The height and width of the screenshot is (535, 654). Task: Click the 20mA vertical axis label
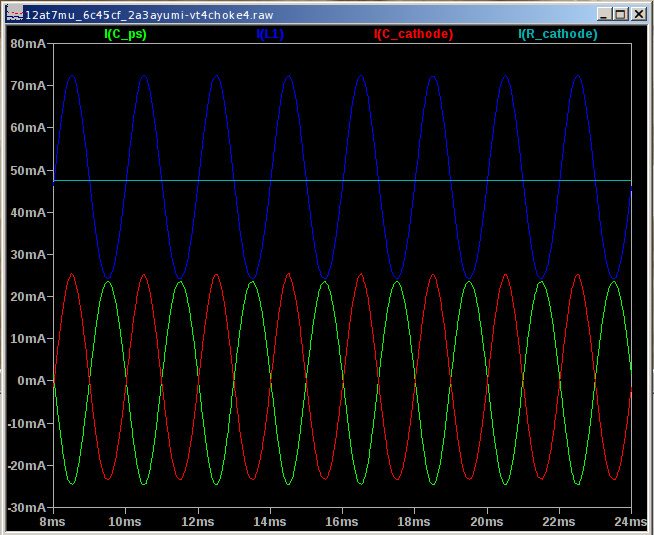(x=28, y=296)
